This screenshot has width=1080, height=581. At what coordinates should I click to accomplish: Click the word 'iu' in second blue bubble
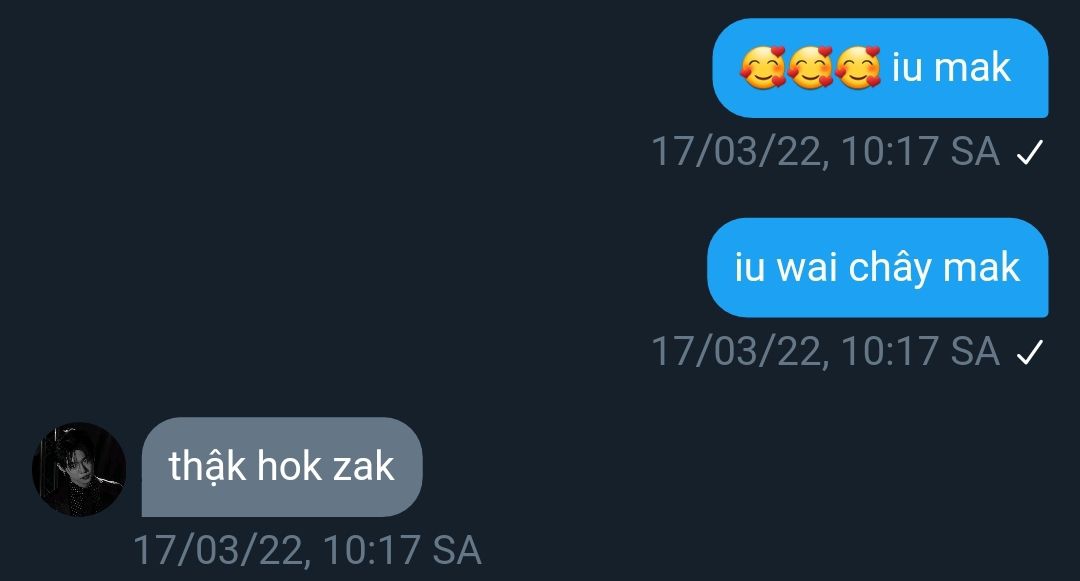pyautogui.click(x=750, y=267)
